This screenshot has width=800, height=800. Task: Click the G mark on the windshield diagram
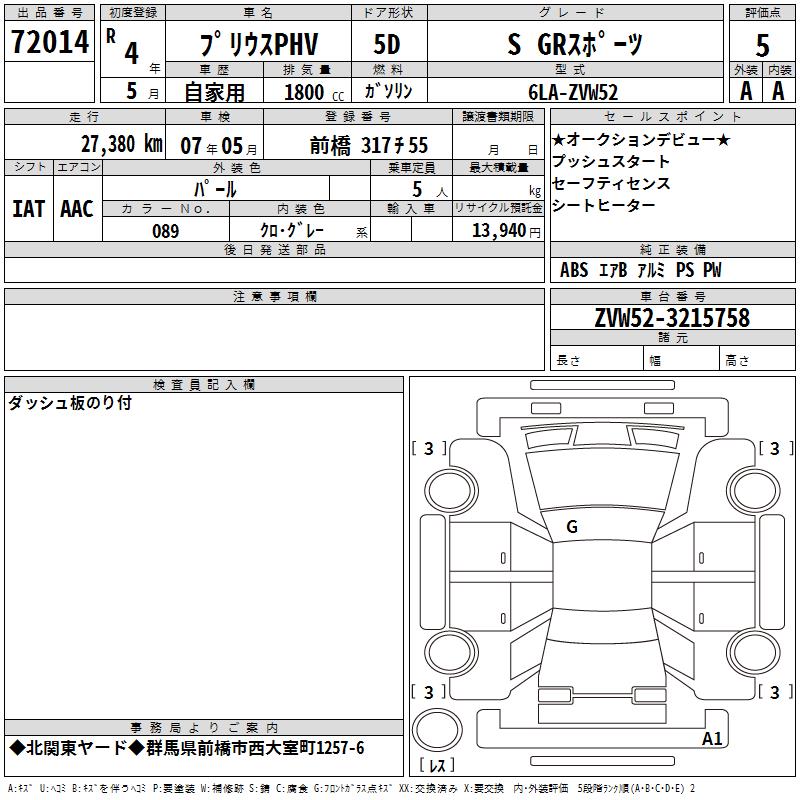click(571, 527)
